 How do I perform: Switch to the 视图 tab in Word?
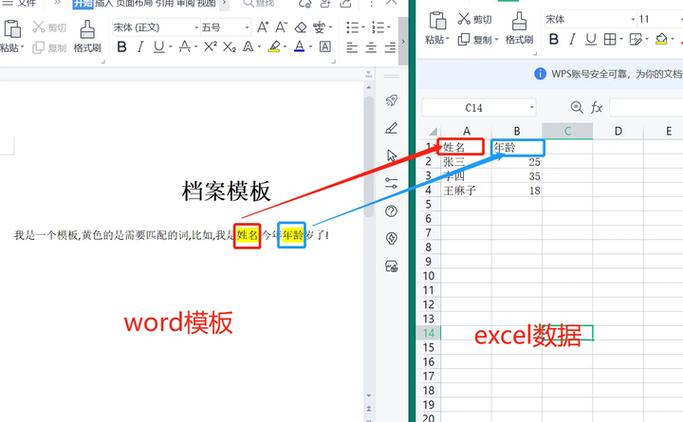click(206, 3)
